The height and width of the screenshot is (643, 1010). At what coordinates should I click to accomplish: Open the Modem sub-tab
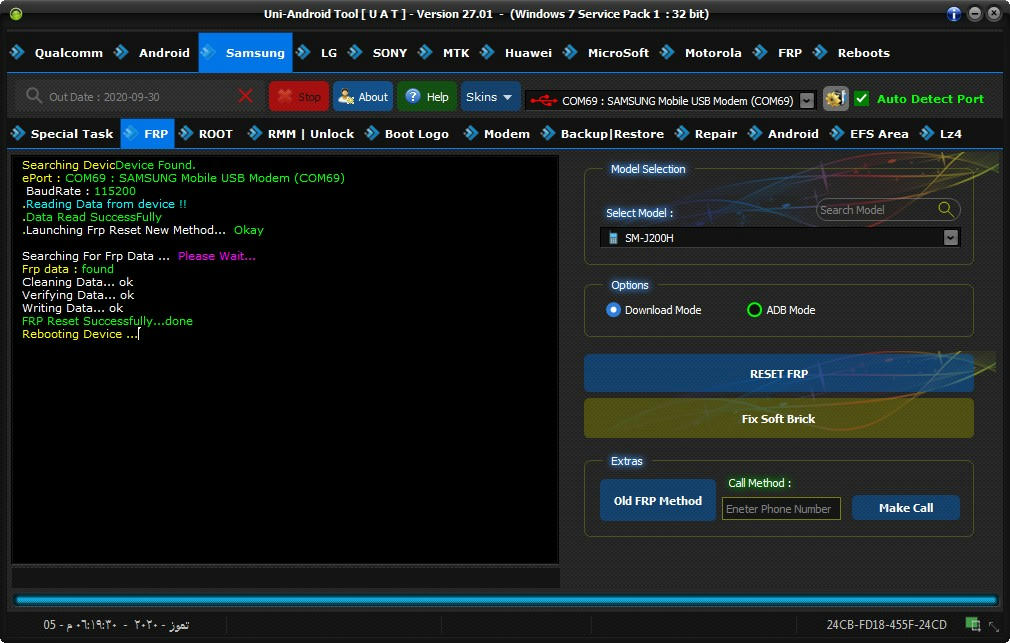point(497,133)
